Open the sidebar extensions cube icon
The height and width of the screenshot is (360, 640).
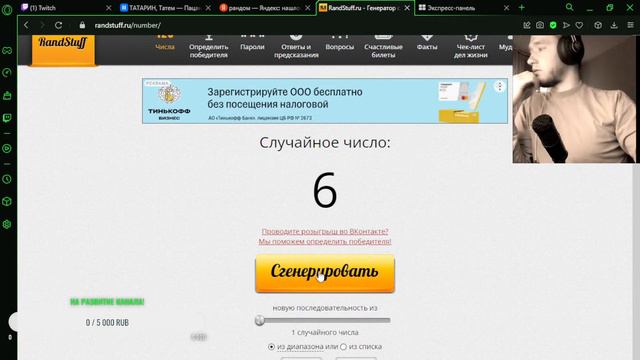coord(7,202)
